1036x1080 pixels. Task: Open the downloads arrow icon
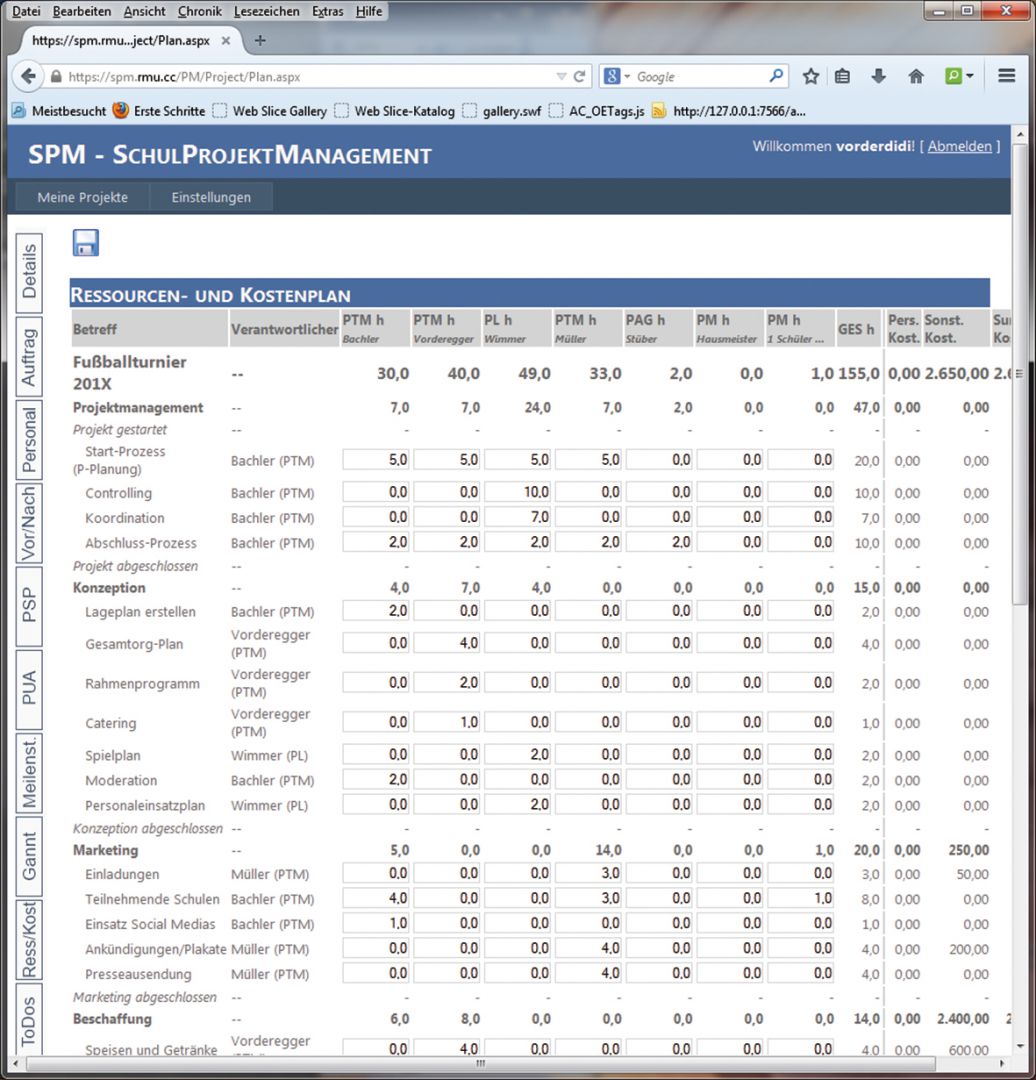point(878,76)
